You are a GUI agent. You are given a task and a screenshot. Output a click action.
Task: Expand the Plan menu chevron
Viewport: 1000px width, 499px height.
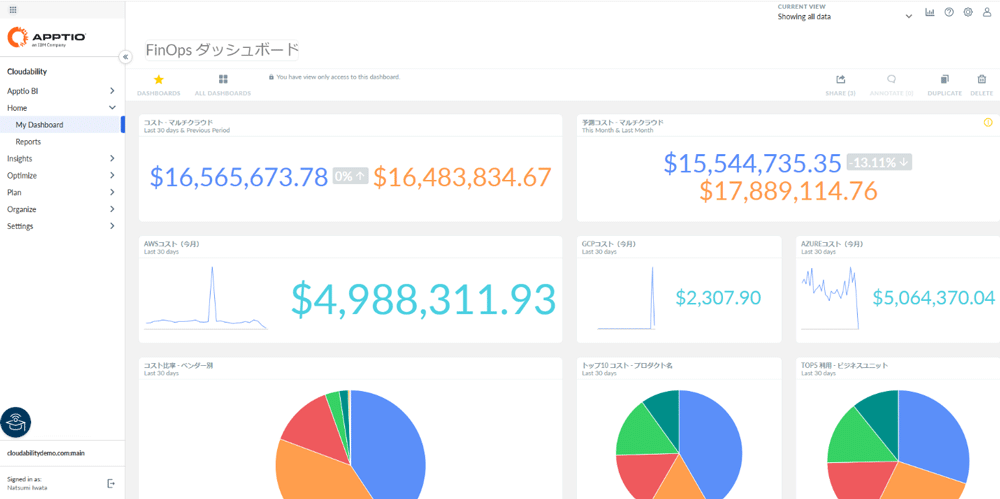(112, 192)
